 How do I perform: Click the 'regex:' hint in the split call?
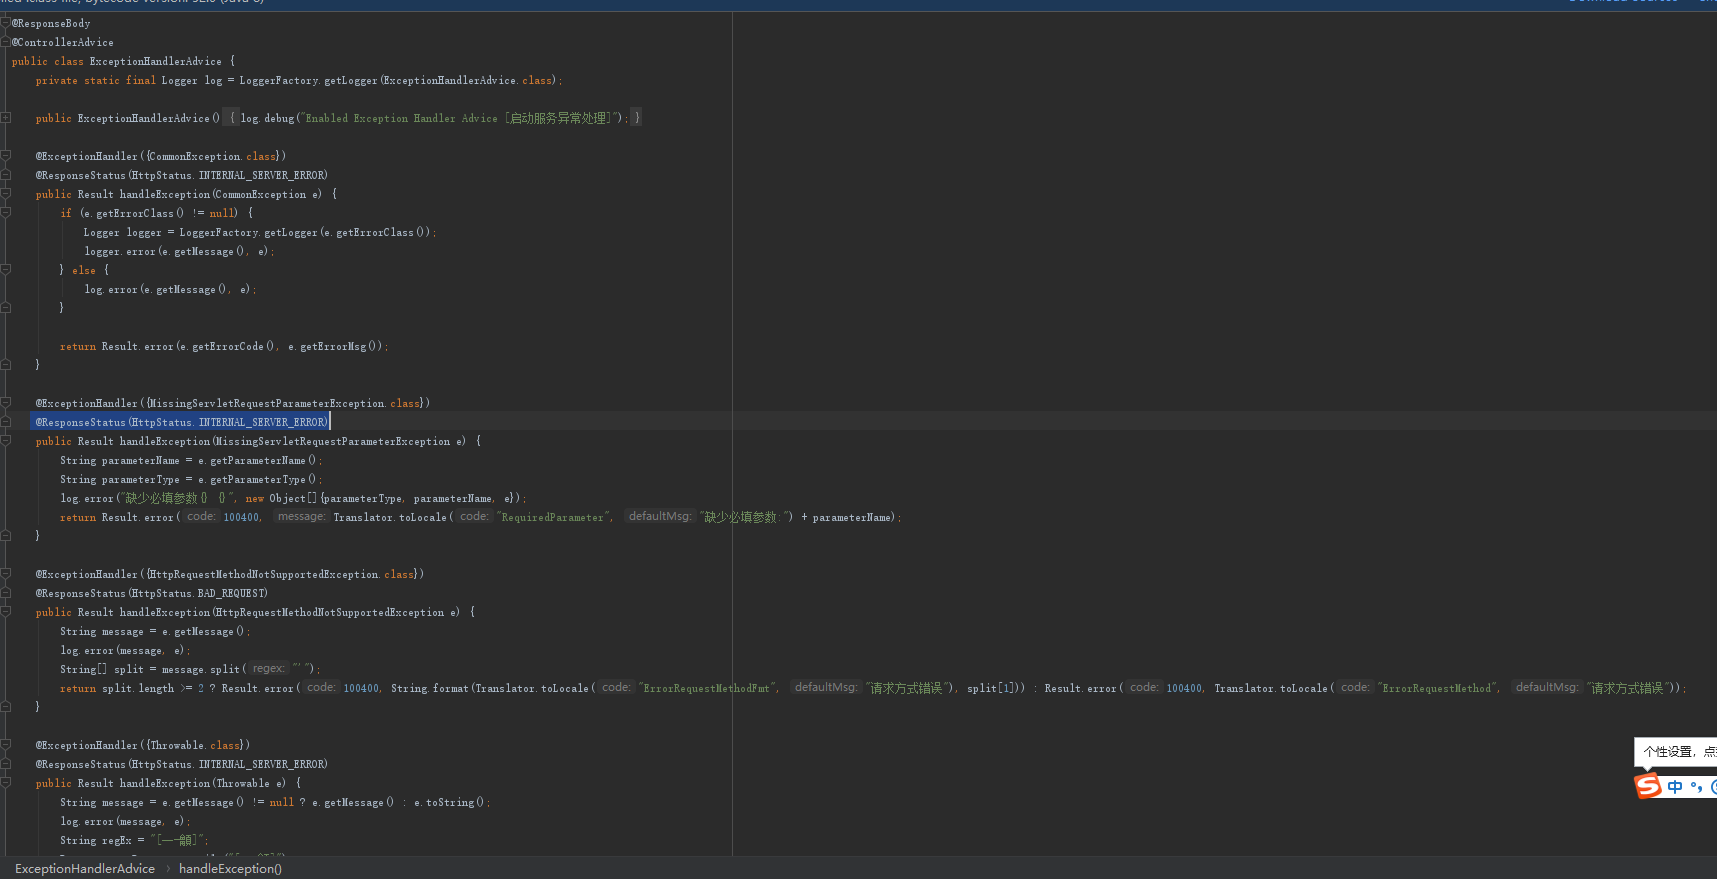pyautogui.click(x=268, y=668)
